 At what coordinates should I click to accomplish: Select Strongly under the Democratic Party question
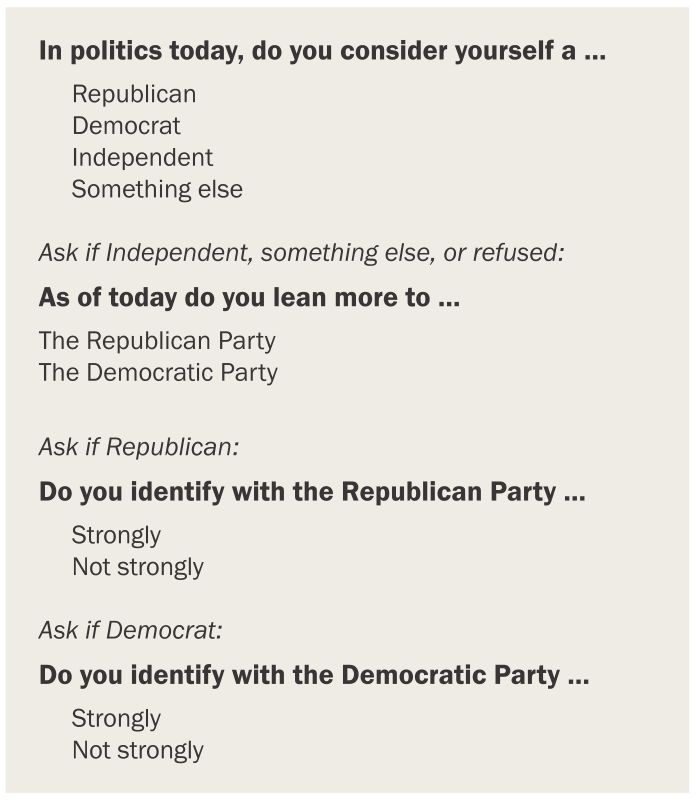pyautogui.click(x=116, y=718)
